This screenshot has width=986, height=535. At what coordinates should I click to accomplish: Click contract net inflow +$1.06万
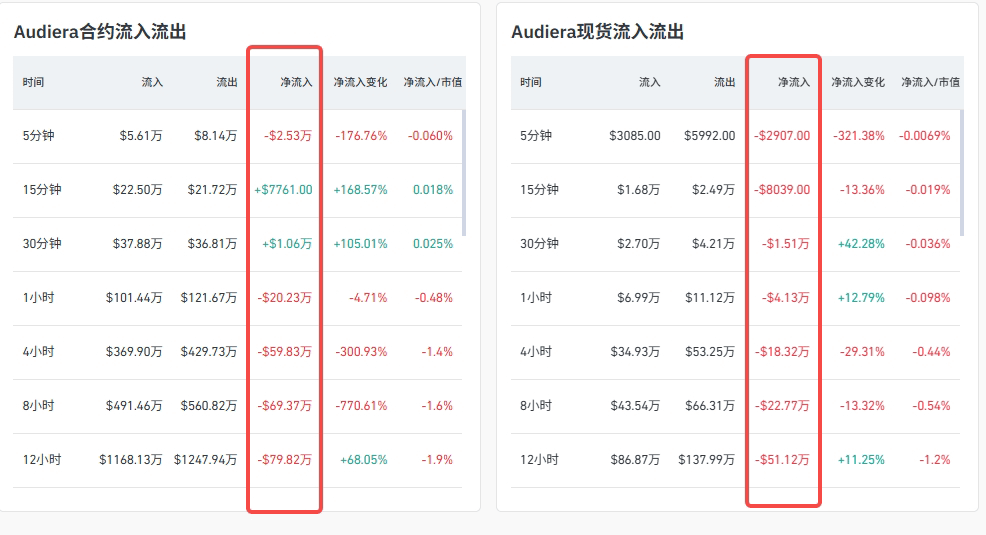coord(287,244)
